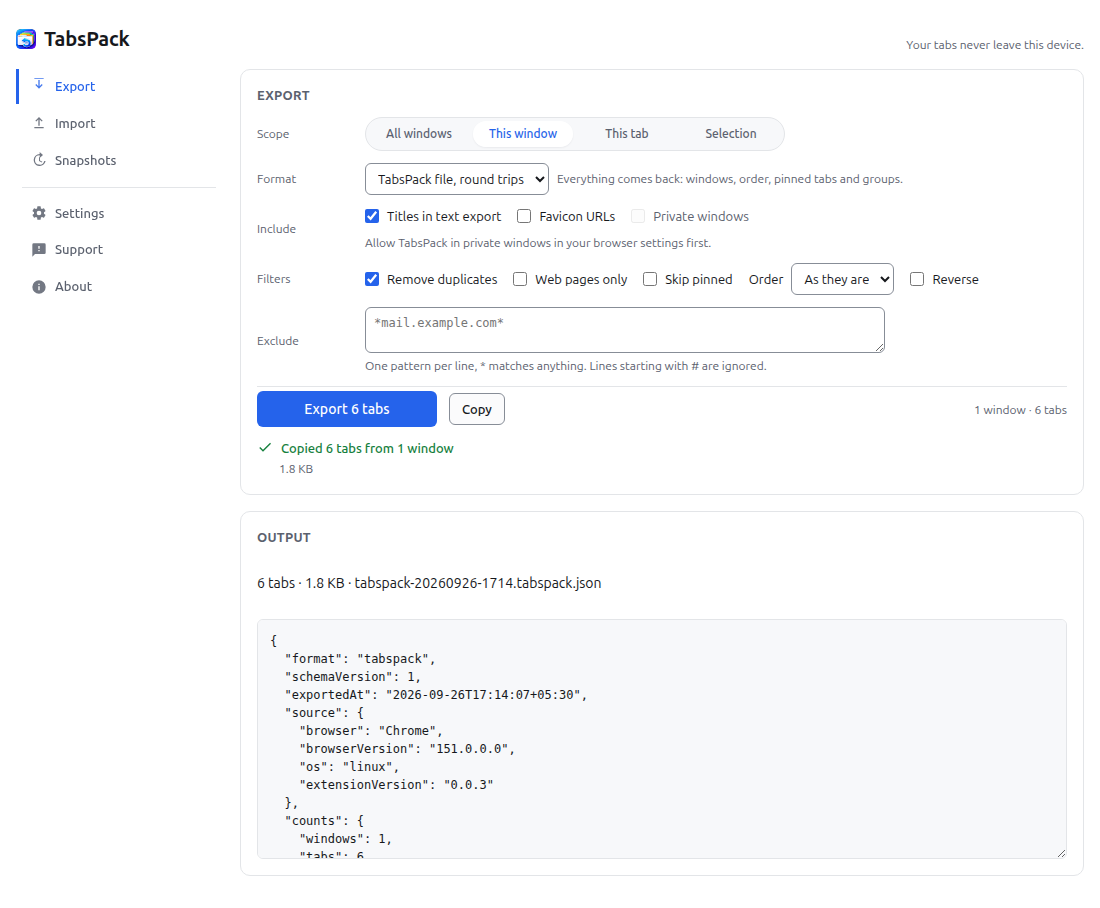Enable Web pages only filter

tap(520, 279)
